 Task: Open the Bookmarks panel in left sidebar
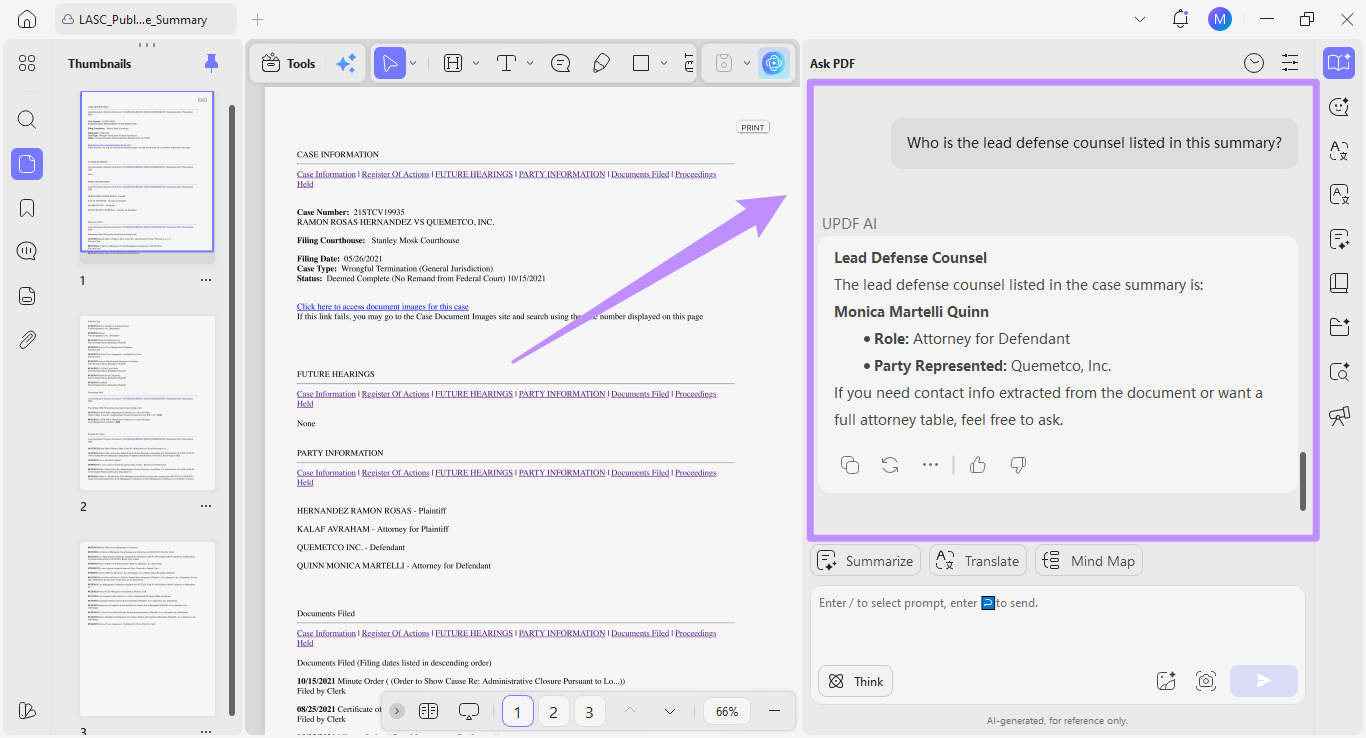coord(27,208)
